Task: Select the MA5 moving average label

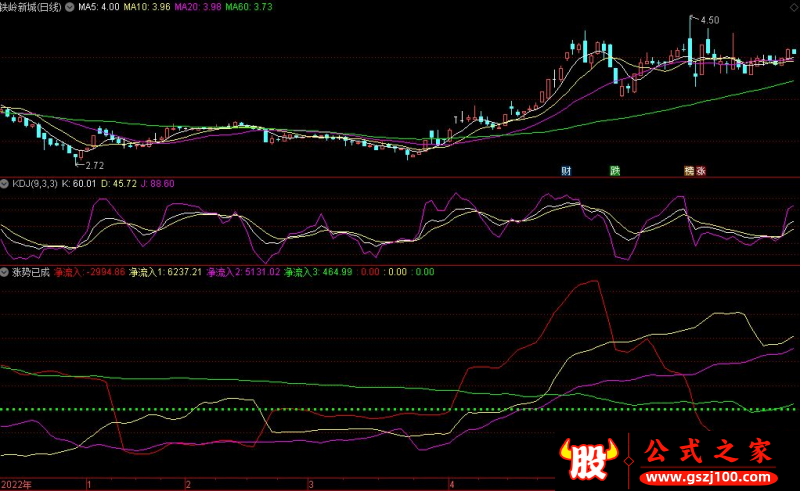Action: coord(98,7)
